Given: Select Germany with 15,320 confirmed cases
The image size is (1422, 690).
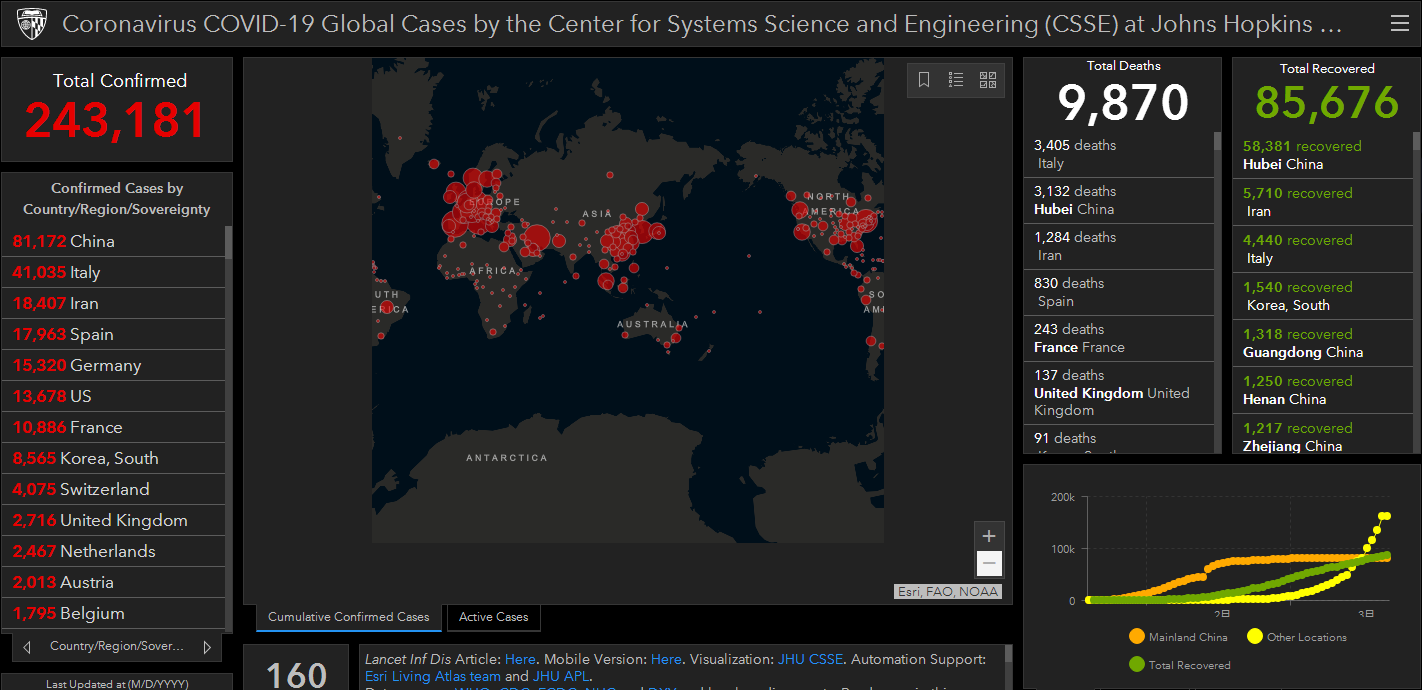Looking at the screenshot, I should coord(114,365).
